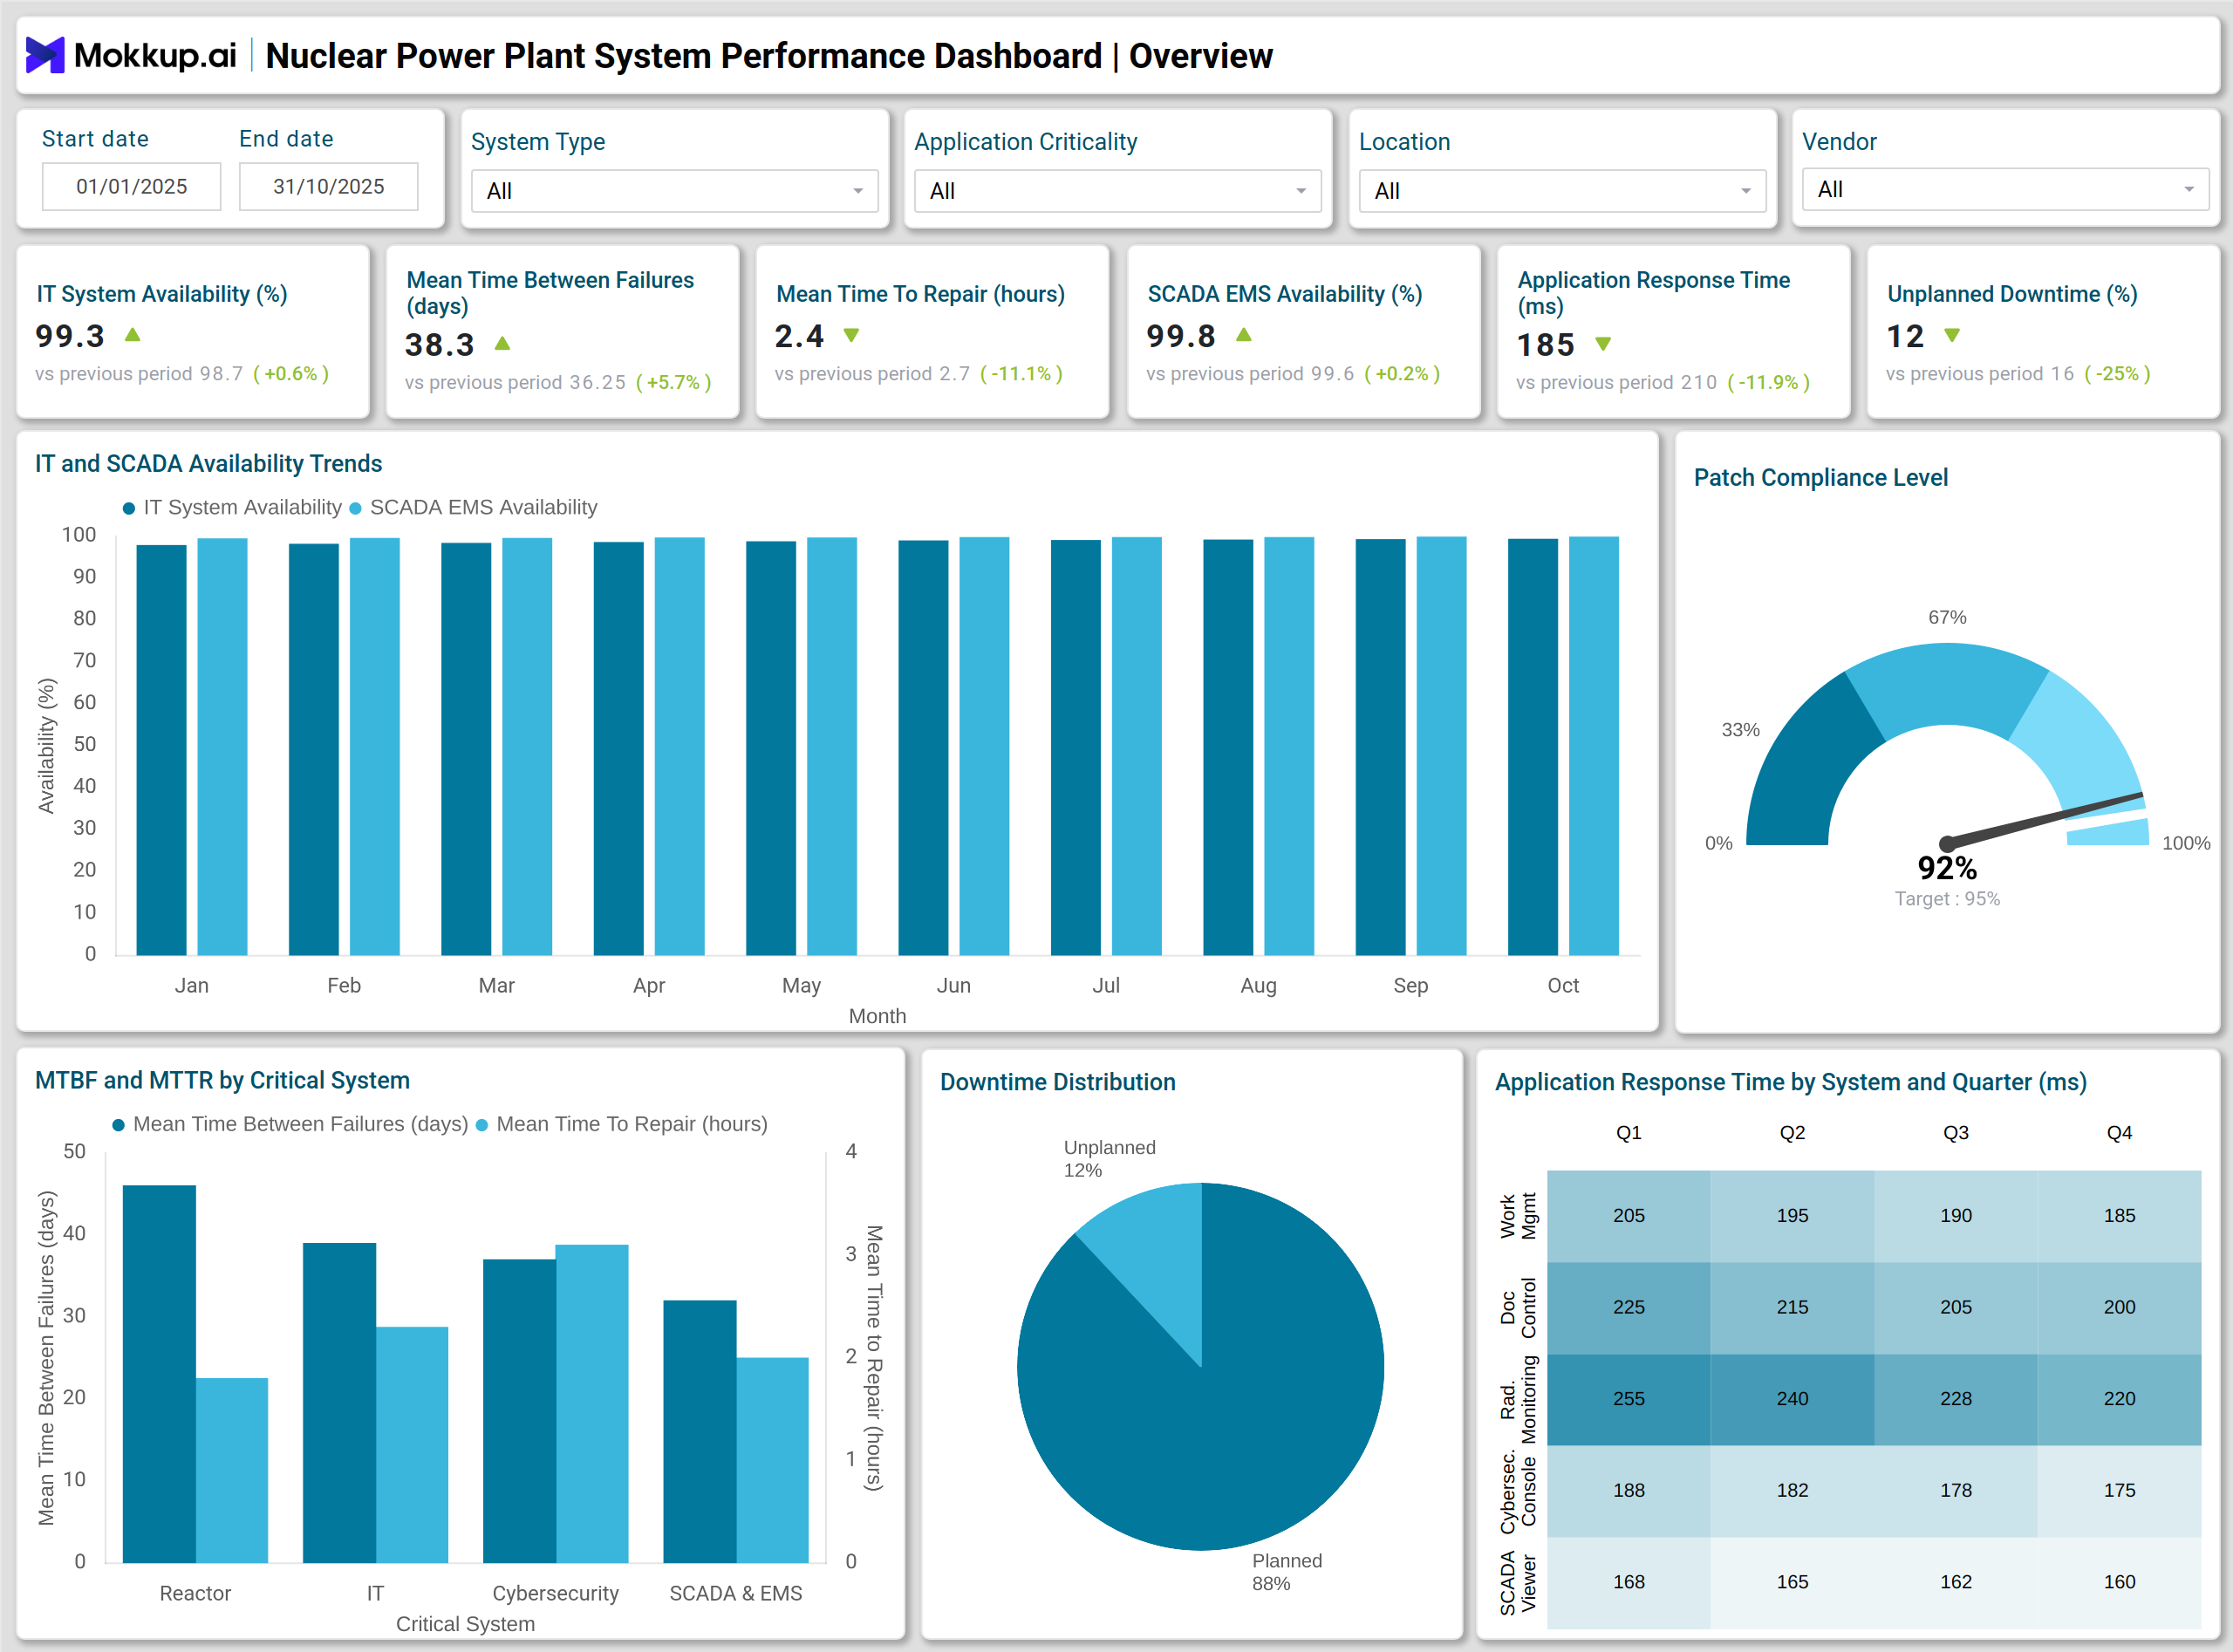Click the IT and SCADA Availability Trends title

[x=209, y=464]
